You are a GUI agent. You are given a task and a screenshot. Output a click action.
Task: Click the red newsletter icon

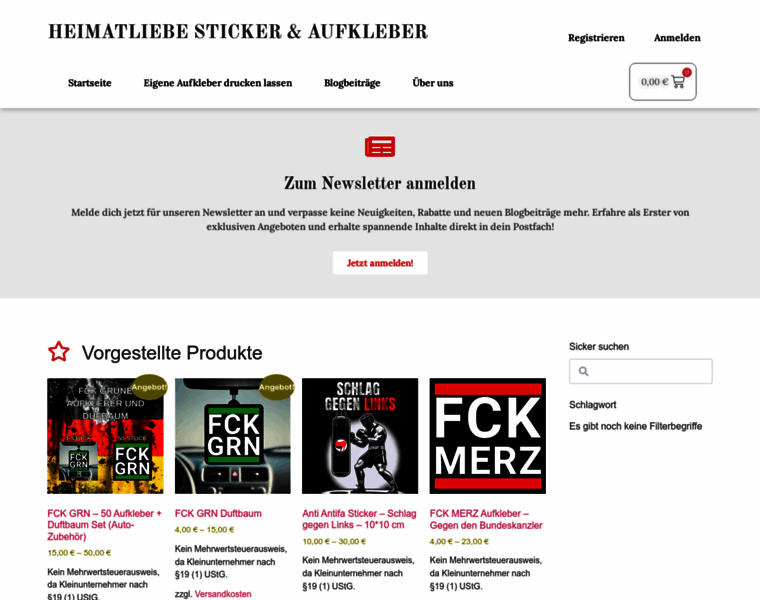tap(380, 146)
